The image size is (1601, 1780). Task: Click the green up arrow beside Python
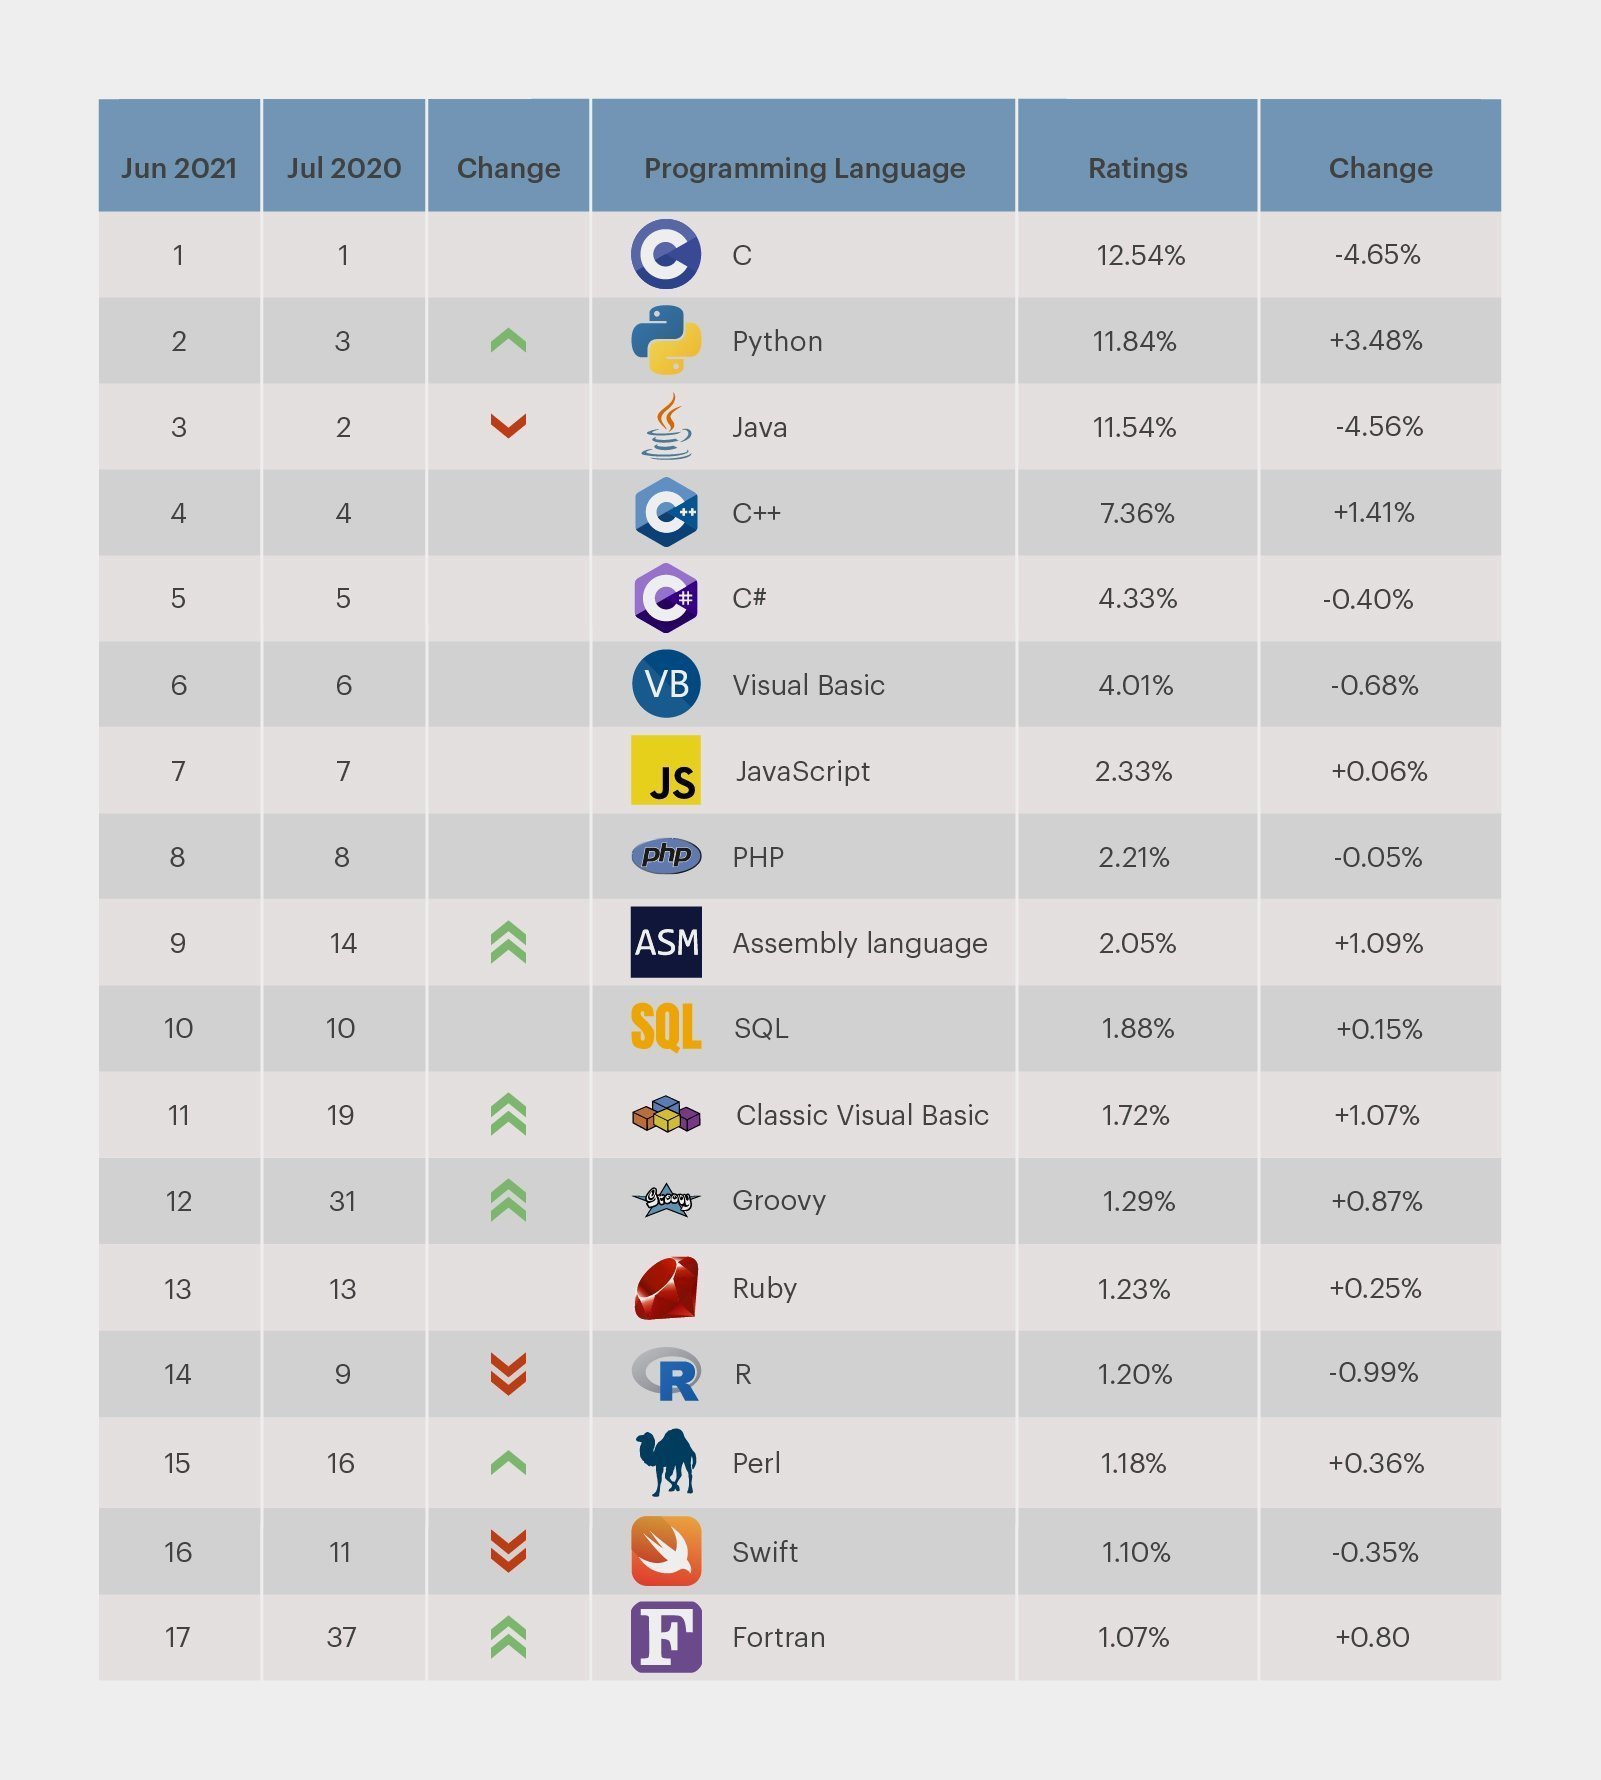pos(508,341)
